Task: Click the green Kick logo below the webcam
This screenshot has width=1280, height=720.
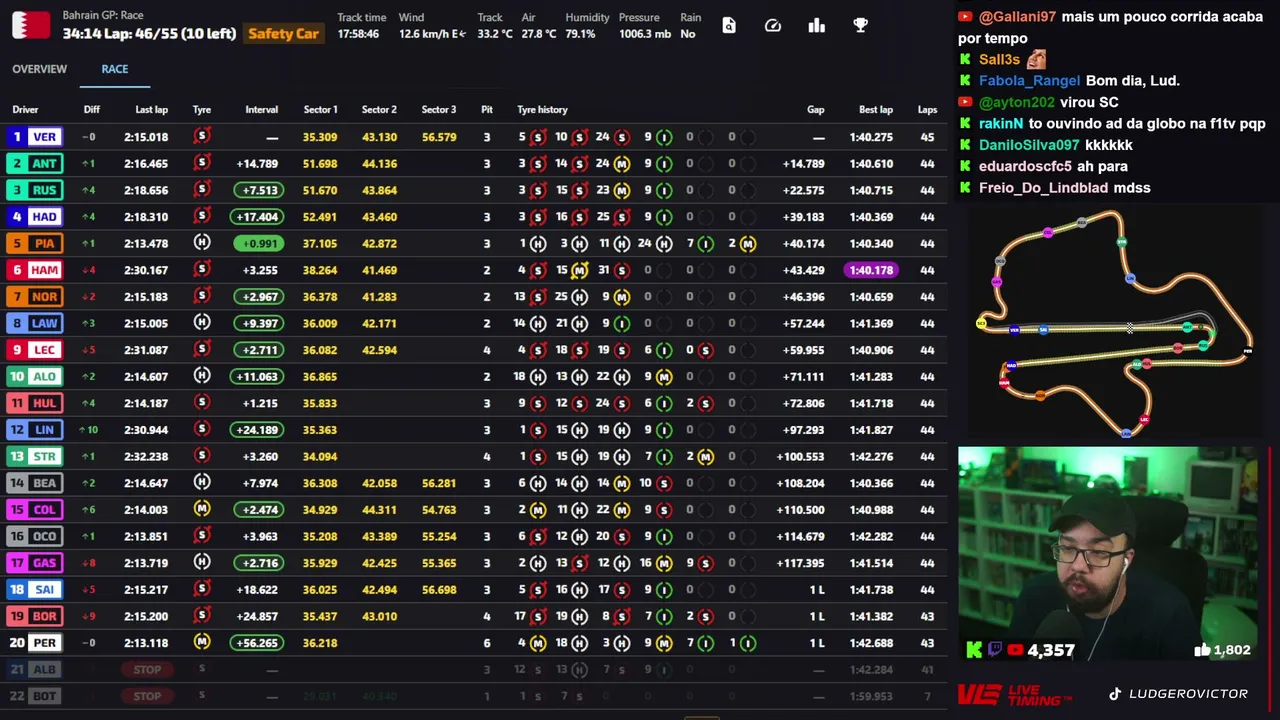Action: click(x=974, y=650)
